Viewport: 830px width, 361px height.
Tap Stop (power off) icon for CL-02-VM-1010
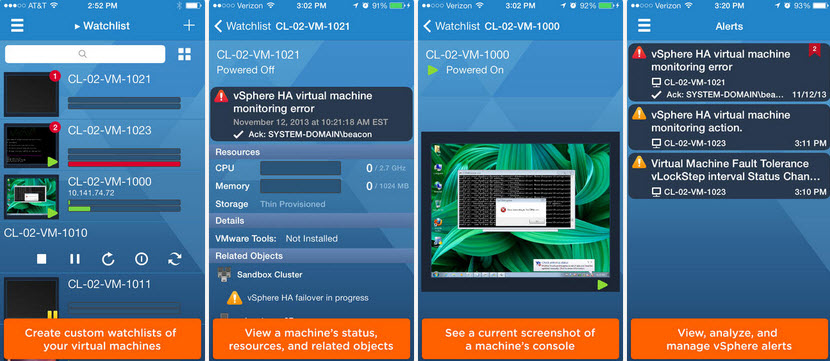click(42, 259)
